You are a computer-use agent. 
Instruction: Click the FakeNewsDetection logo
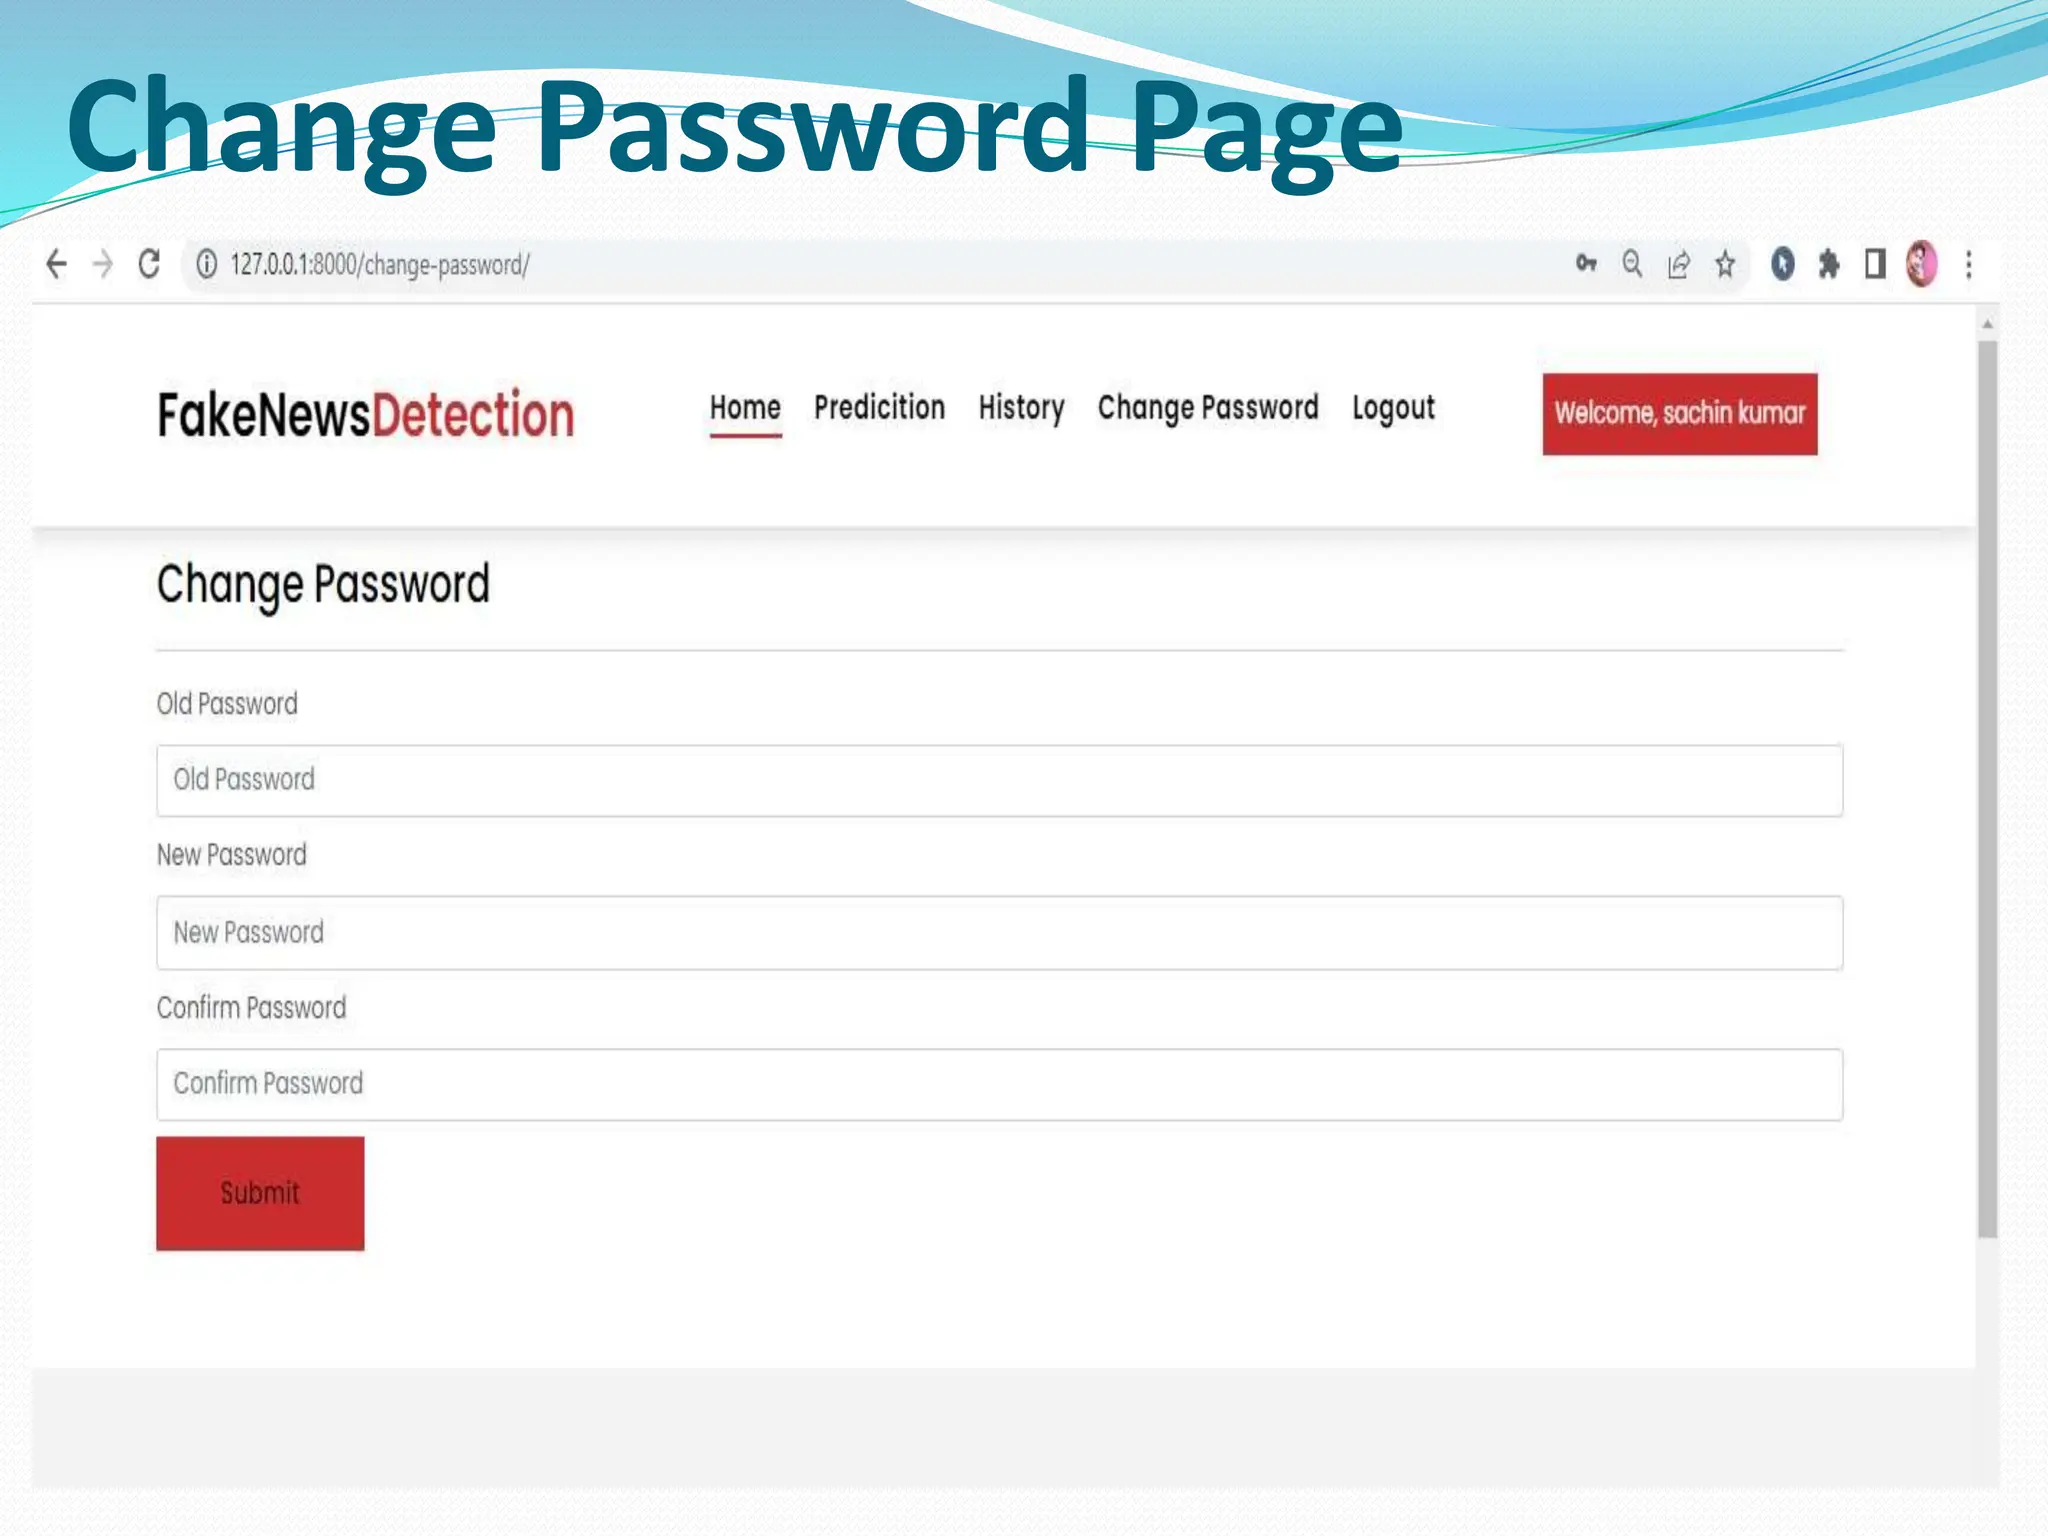click(x=366, y=414)
